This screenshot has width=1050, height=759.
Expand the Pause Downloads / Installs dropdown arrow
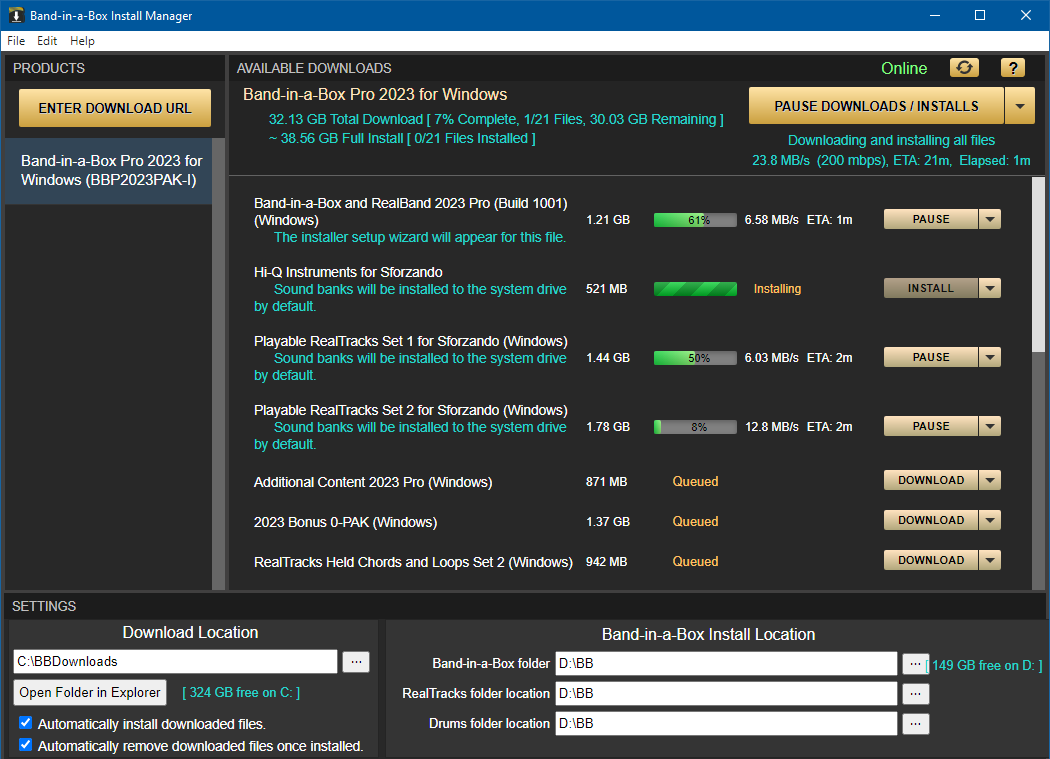(1020, 106)
